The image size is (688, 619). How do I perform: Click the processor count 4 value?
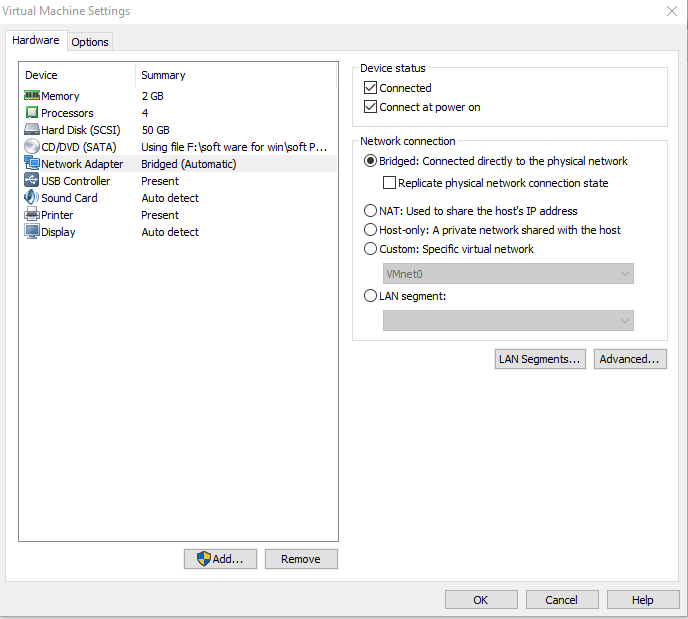coord(145,113)
